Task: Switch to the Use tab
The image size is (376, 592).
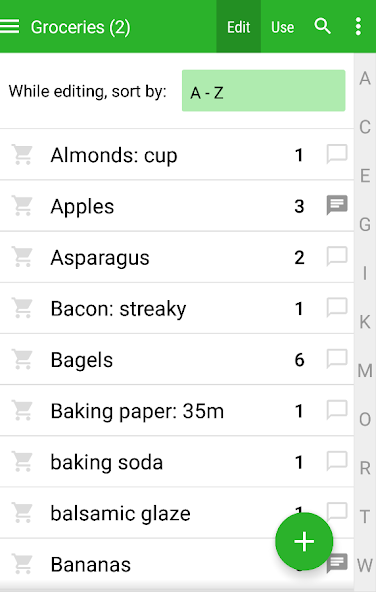Action: pyautogui.click(x=282, y=26)
